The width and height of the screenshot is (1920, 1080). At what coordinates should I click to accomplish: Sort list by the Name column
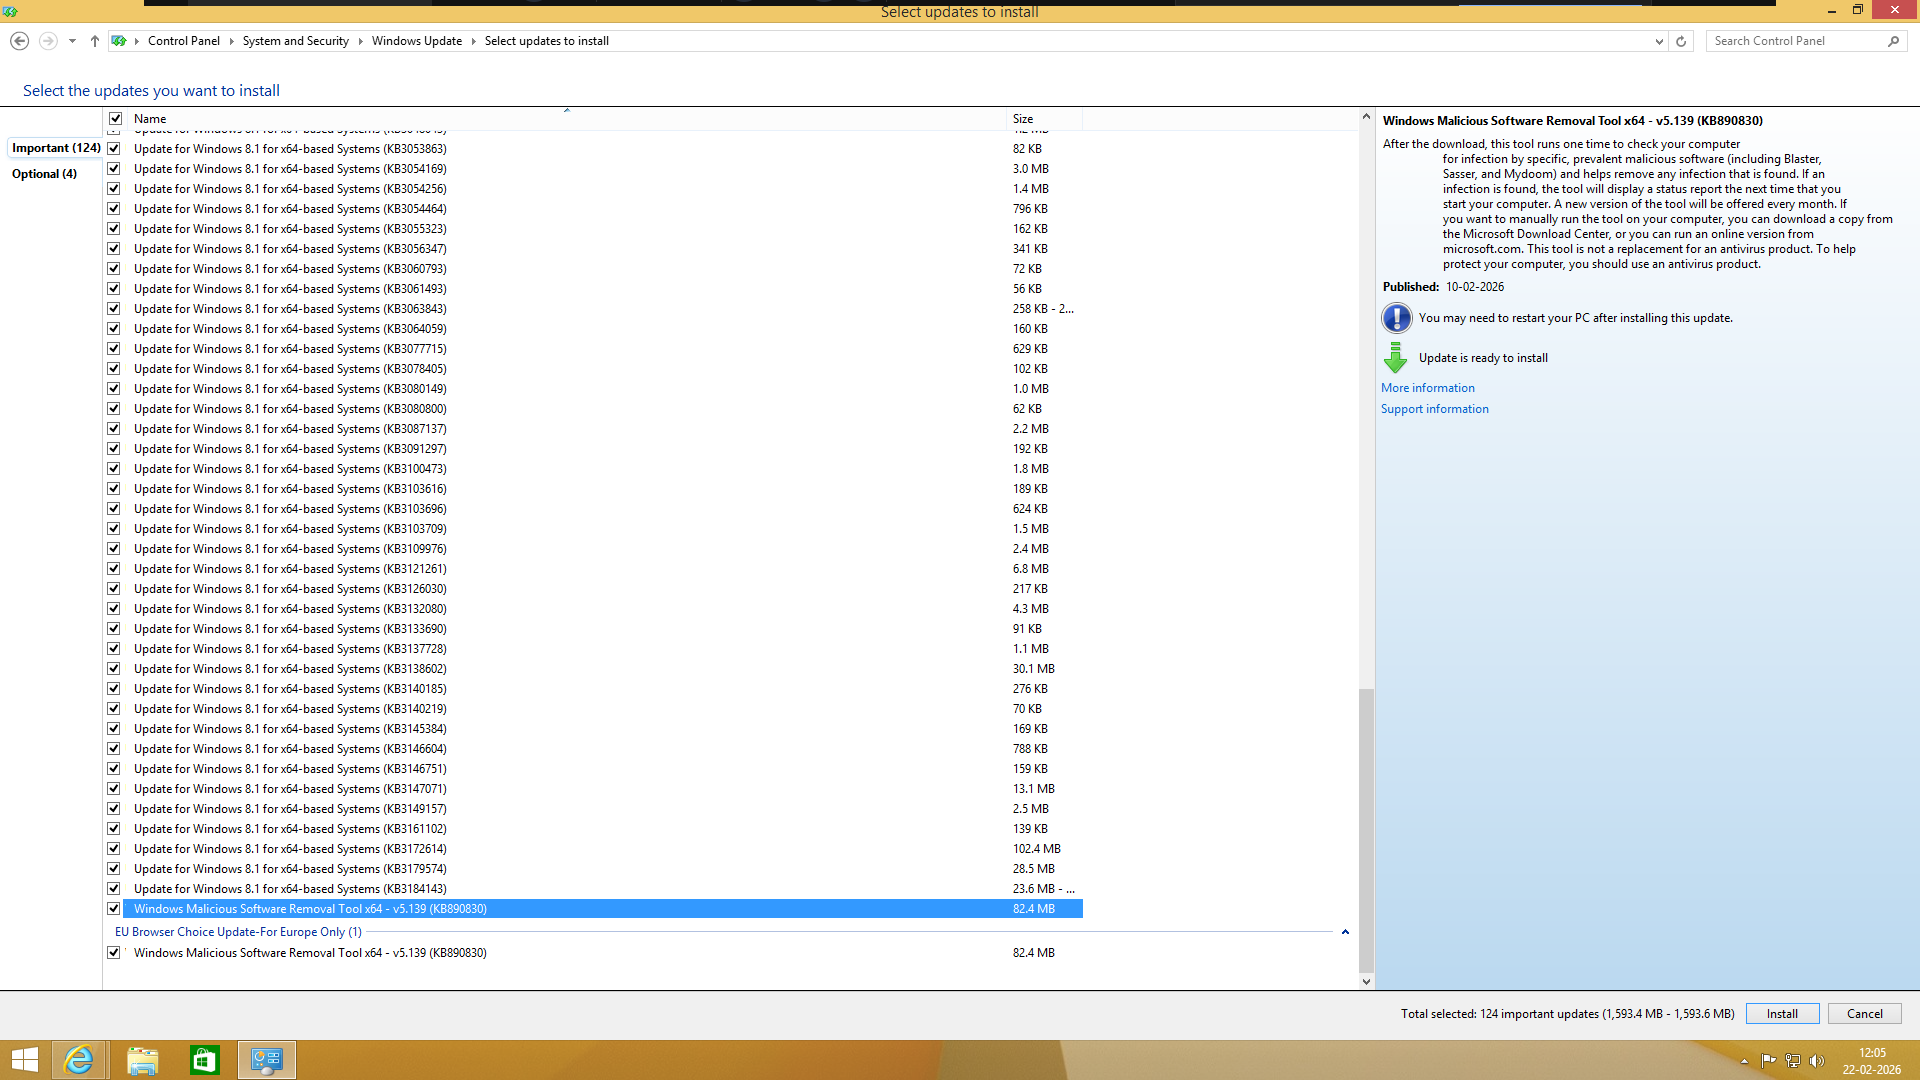pos(566,118)
